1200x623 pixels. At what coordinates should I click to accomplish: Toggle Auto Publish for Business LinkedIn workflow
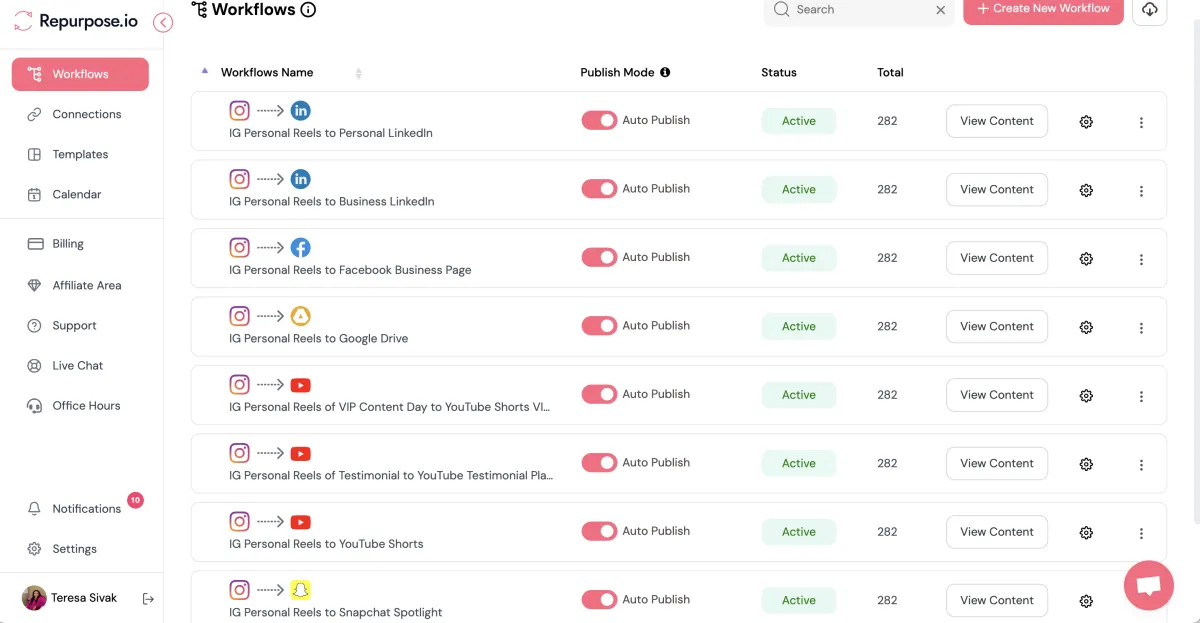pyautogui.click(x=599, y=189)
